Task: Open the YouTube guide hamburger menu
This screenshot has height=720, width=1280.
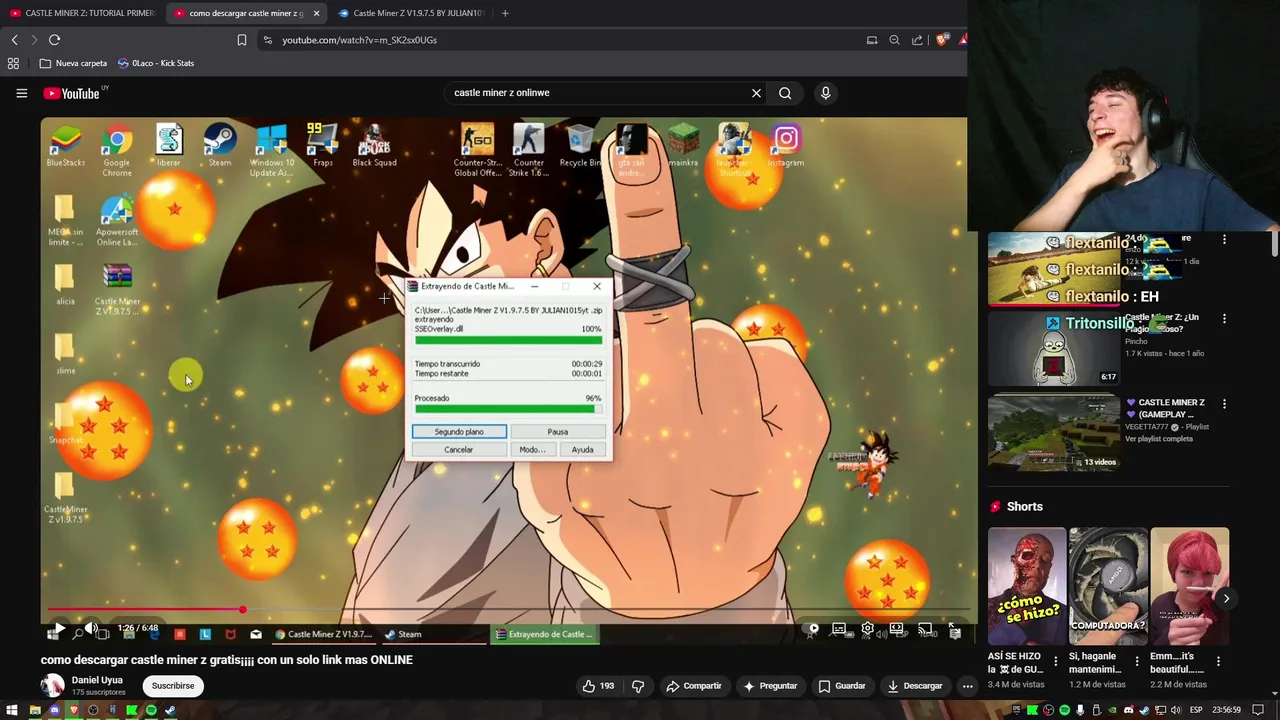Action: (x=21, y=93)
